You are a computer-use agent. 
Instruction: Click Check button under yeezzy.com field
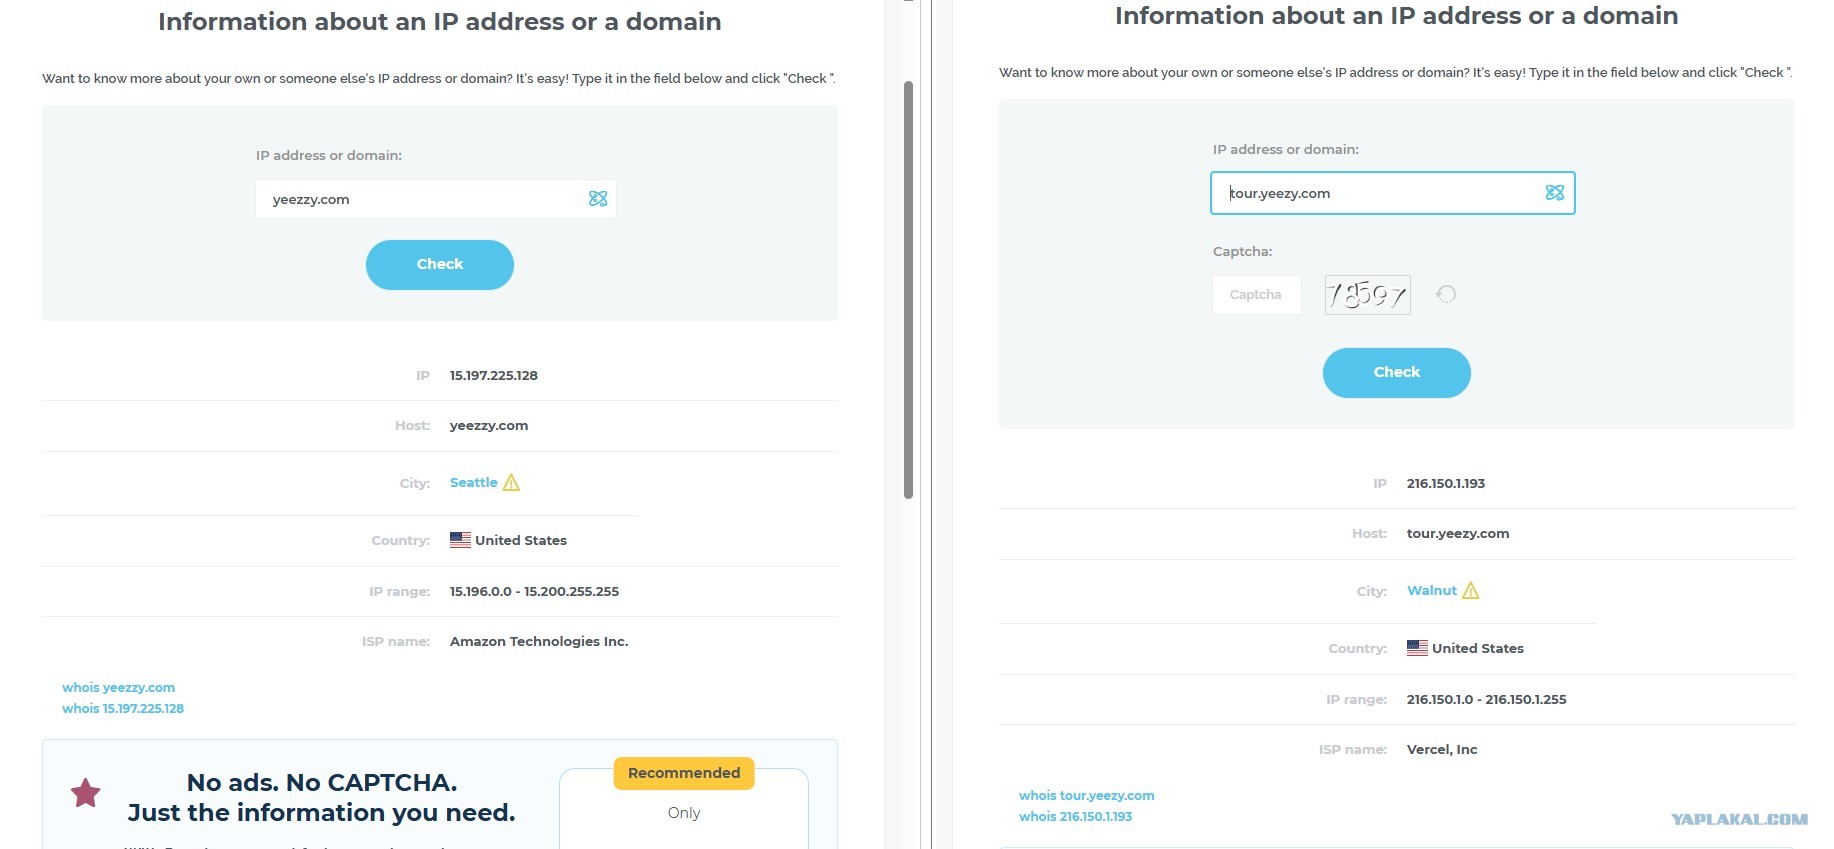coord(440,265)
